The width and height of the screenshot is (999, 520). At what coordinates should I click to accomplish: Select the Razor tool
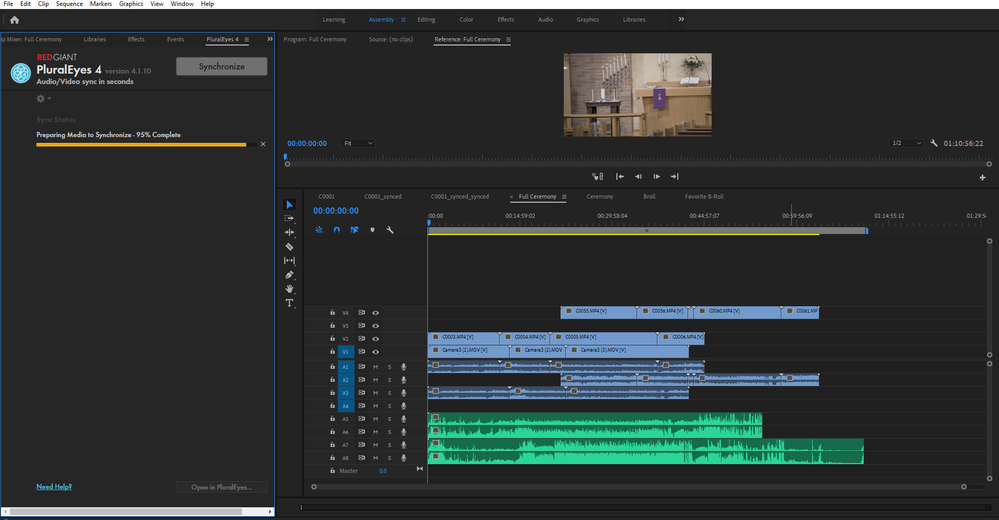tap(290, 246)
